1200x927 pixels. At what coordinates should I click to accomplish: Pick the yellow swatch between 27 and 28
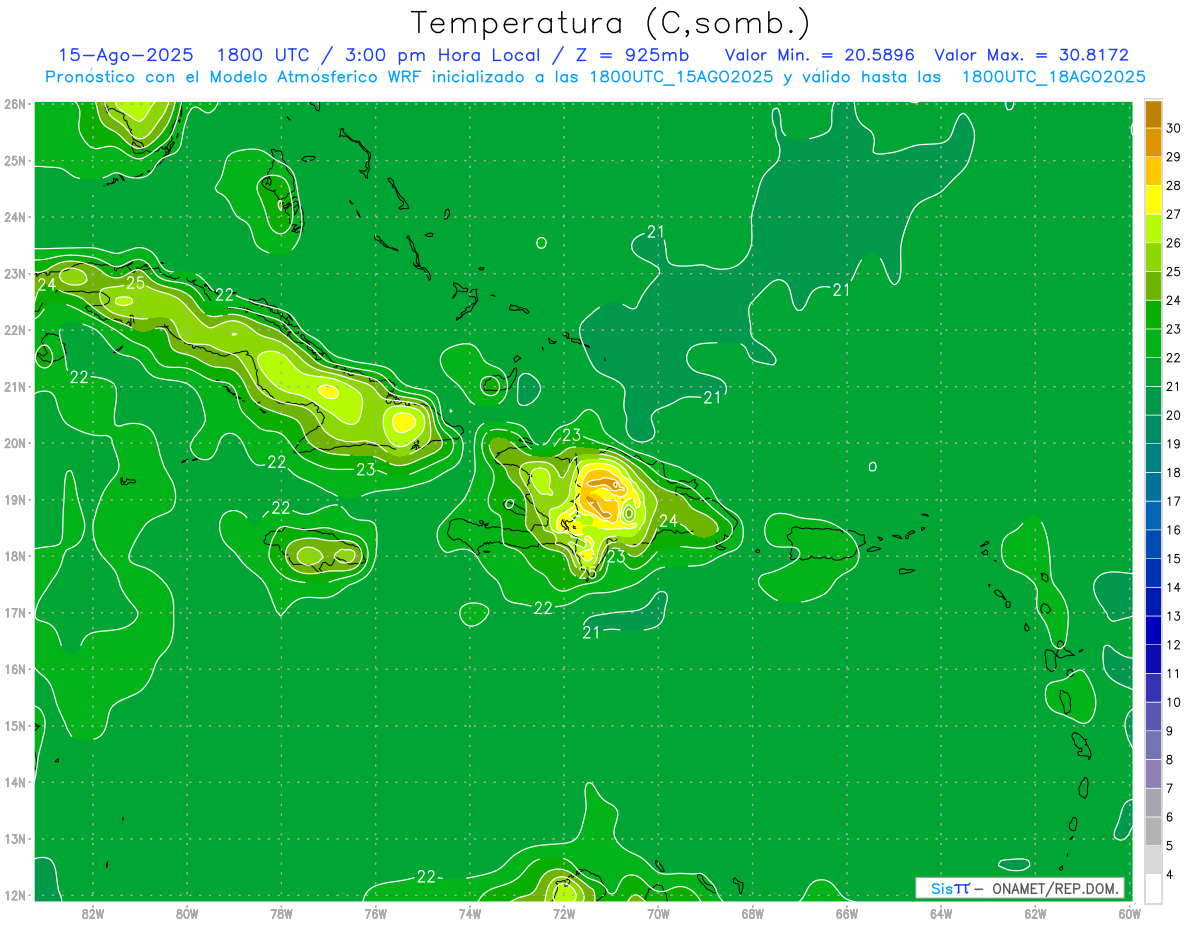(1153, 200)
